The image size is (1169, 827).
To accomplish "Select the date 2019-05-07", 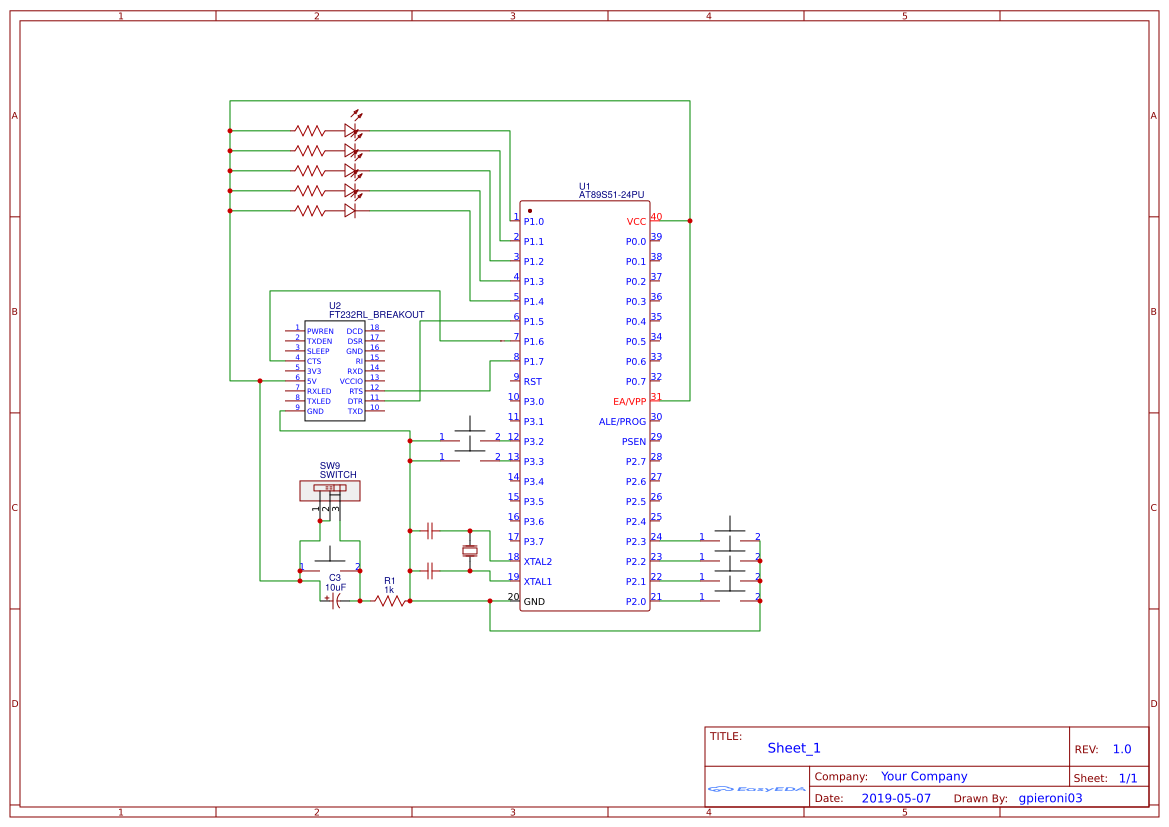I will pos(896,798).
